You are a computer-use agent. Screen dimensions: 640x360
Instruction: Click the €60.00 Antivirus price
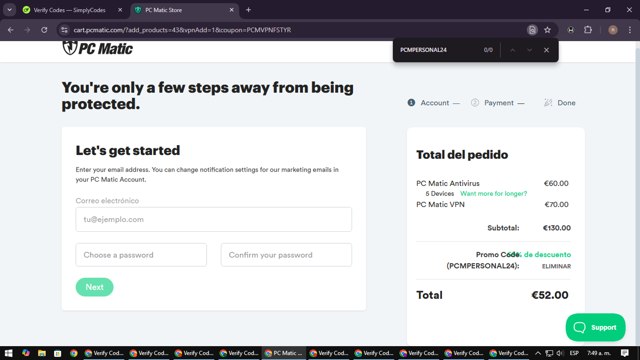[556, 183]
